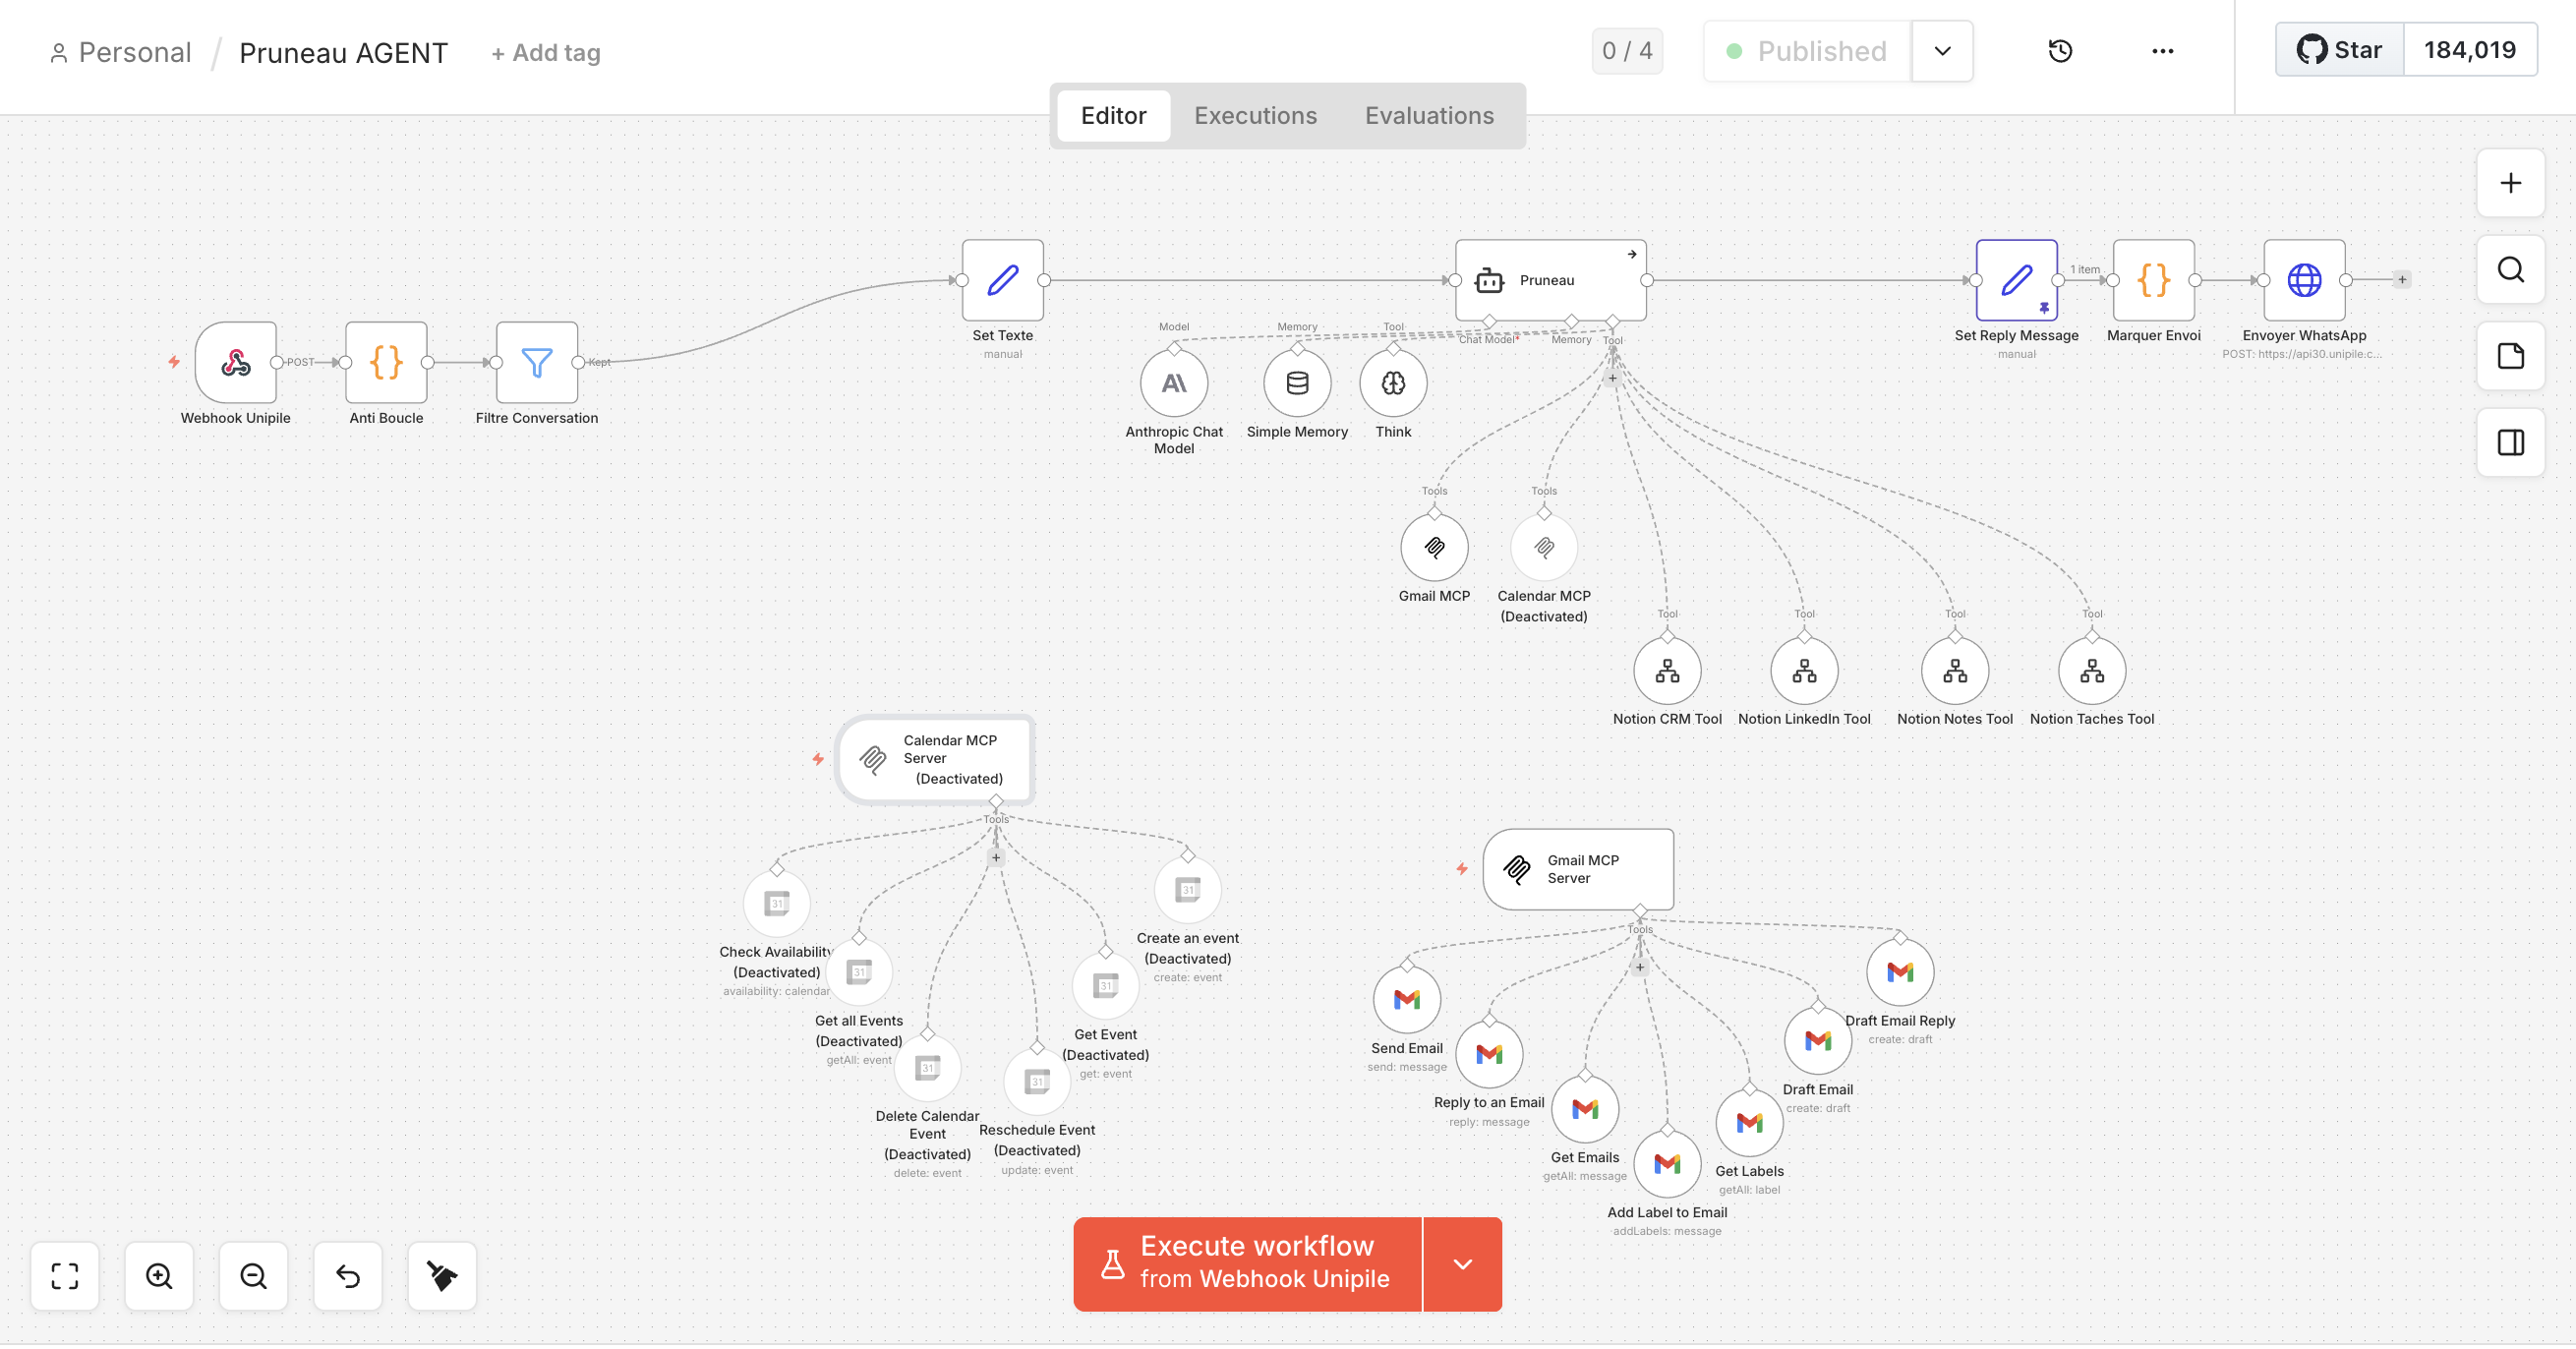Open the Send Email Gmail tool node
2576x1349 pixels.
click(1406, 998)
